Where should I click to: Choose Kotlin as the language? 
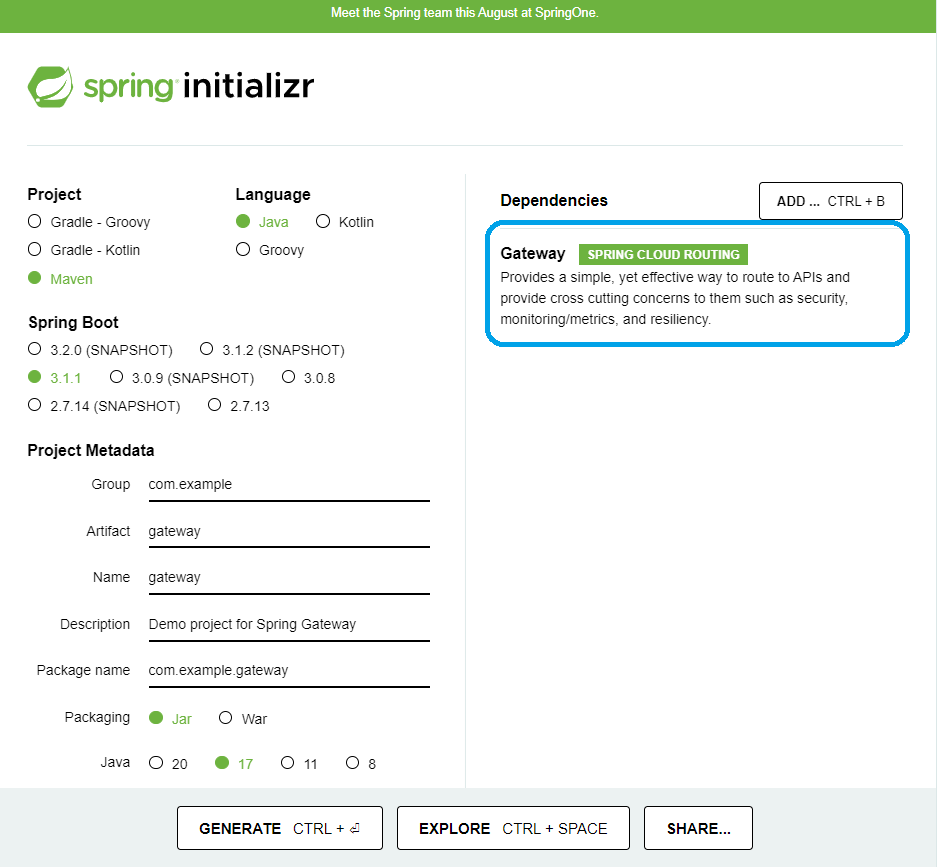click(345, 222)
